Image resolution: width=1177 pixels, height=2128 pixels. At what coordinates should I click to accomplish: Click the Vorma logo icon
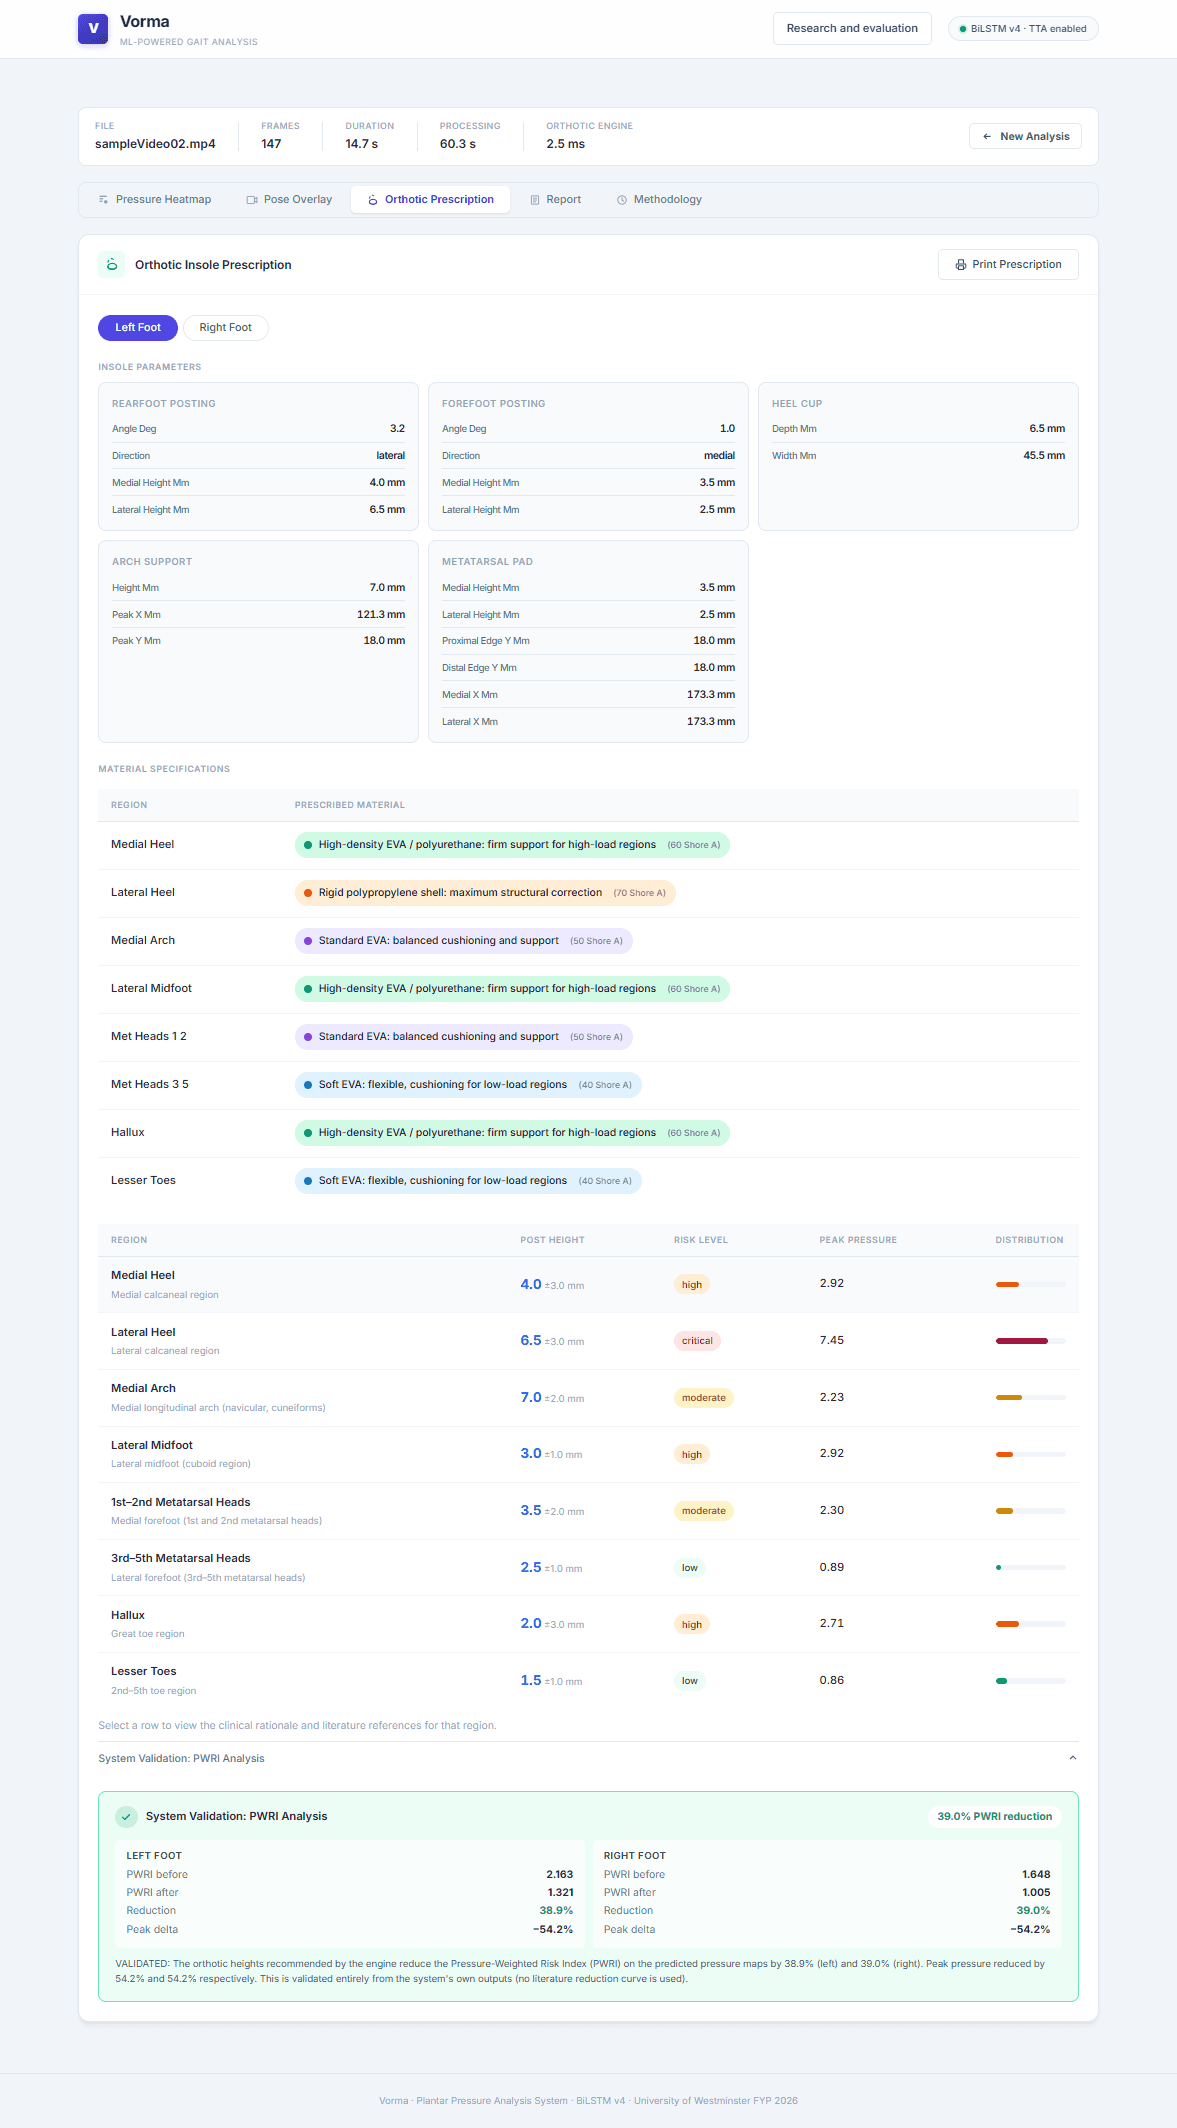[93, 29]
